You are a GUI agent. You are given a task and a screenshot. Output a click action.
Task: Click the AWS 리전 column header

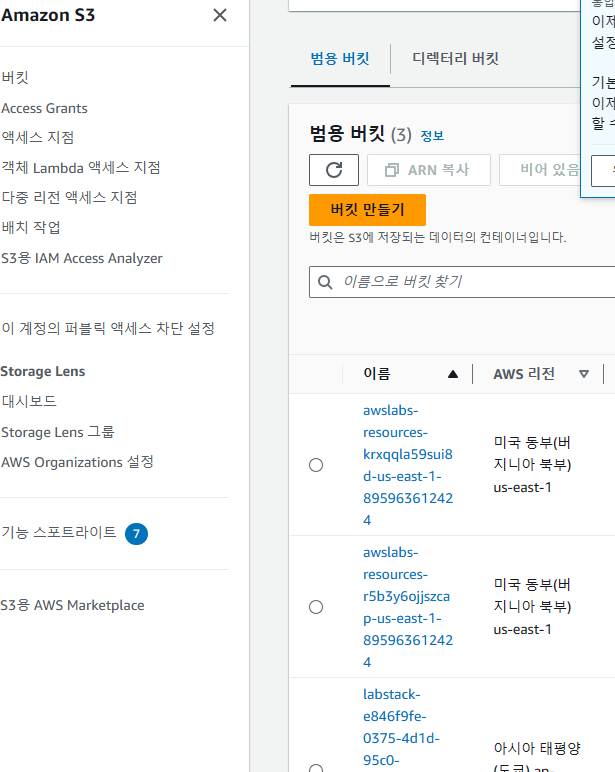click(x=524, y=374)
